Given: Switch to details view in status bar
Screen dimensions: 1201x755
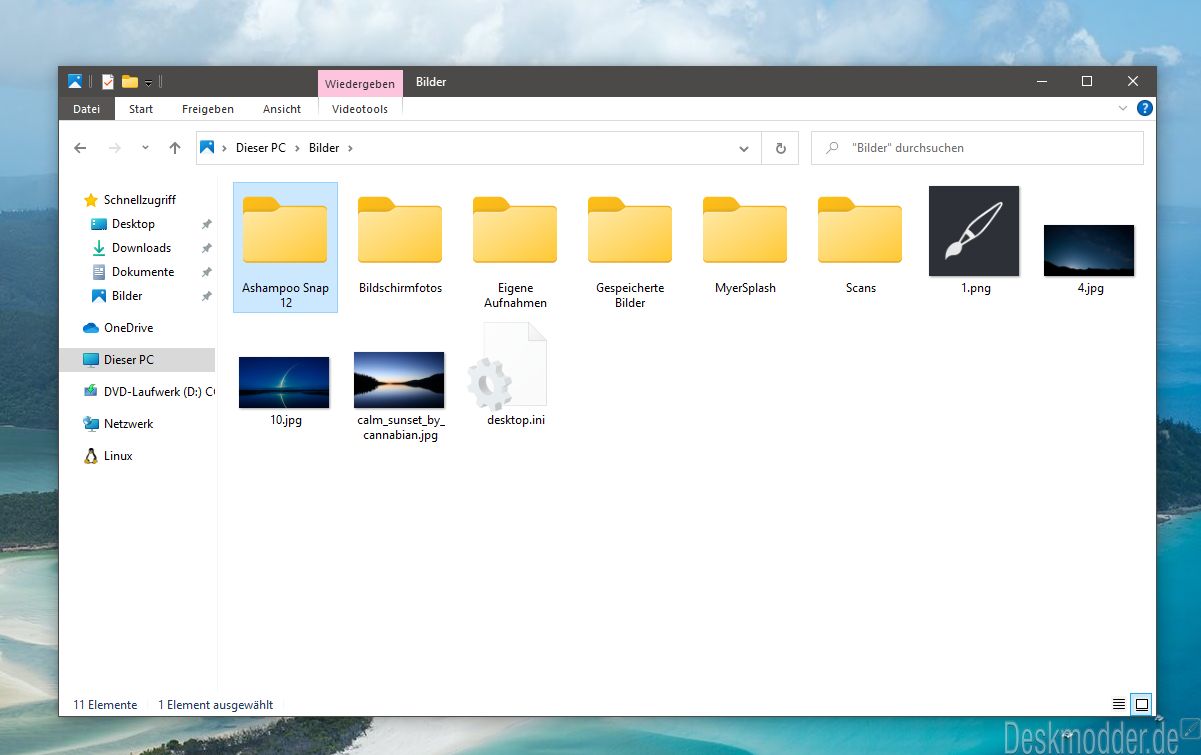Looking at the screenshot, I should (1119, 704).
